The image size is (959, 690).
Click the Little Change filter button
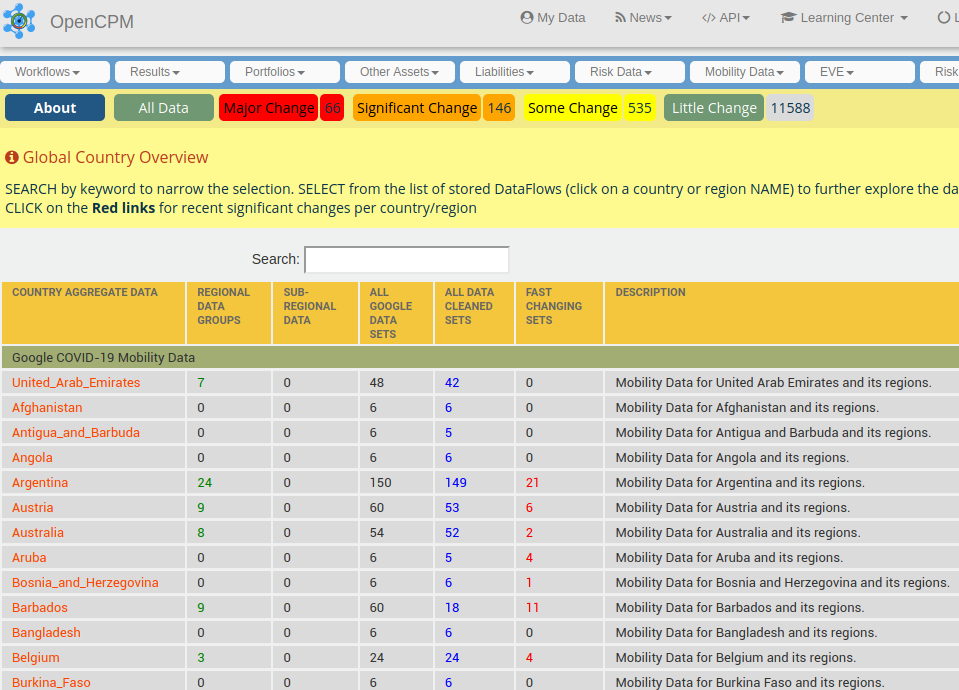(x=714, y=108)
